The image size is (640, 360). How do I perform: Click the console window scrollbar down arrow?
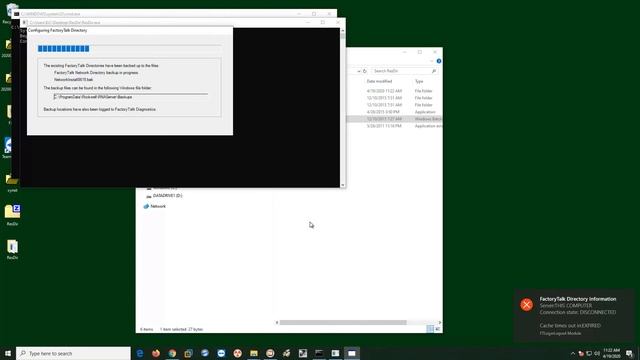tap(342, 185)
